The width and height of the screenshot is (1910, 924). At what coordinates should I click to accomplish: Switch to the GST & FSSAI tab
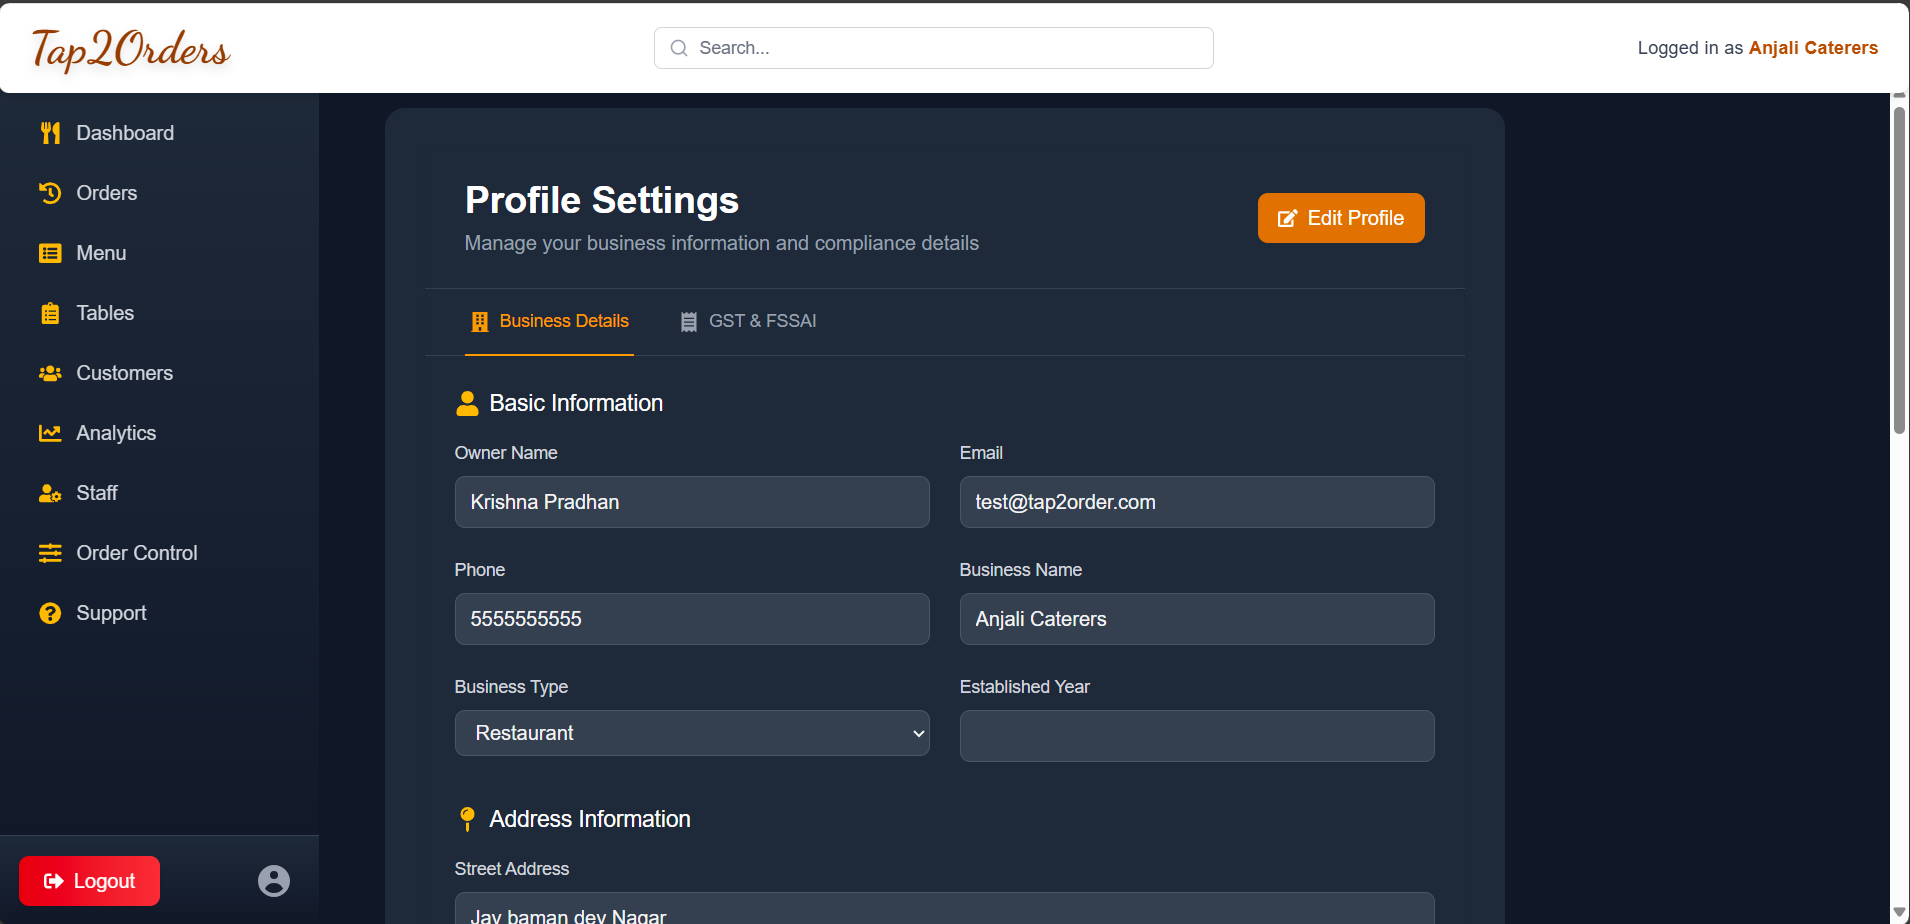(x=748, y=321)
